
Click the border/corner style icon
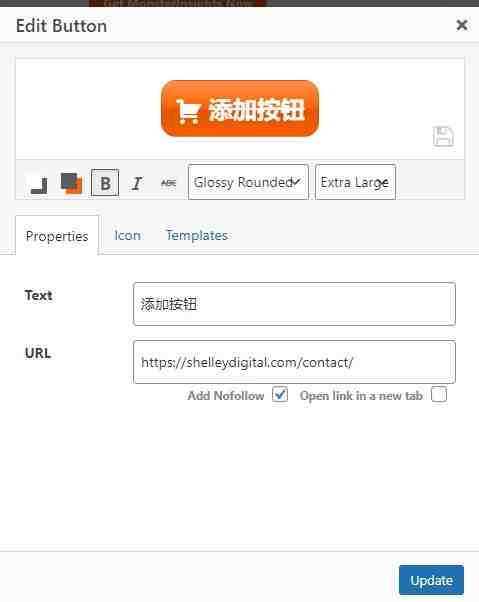(x=39, y=185)
